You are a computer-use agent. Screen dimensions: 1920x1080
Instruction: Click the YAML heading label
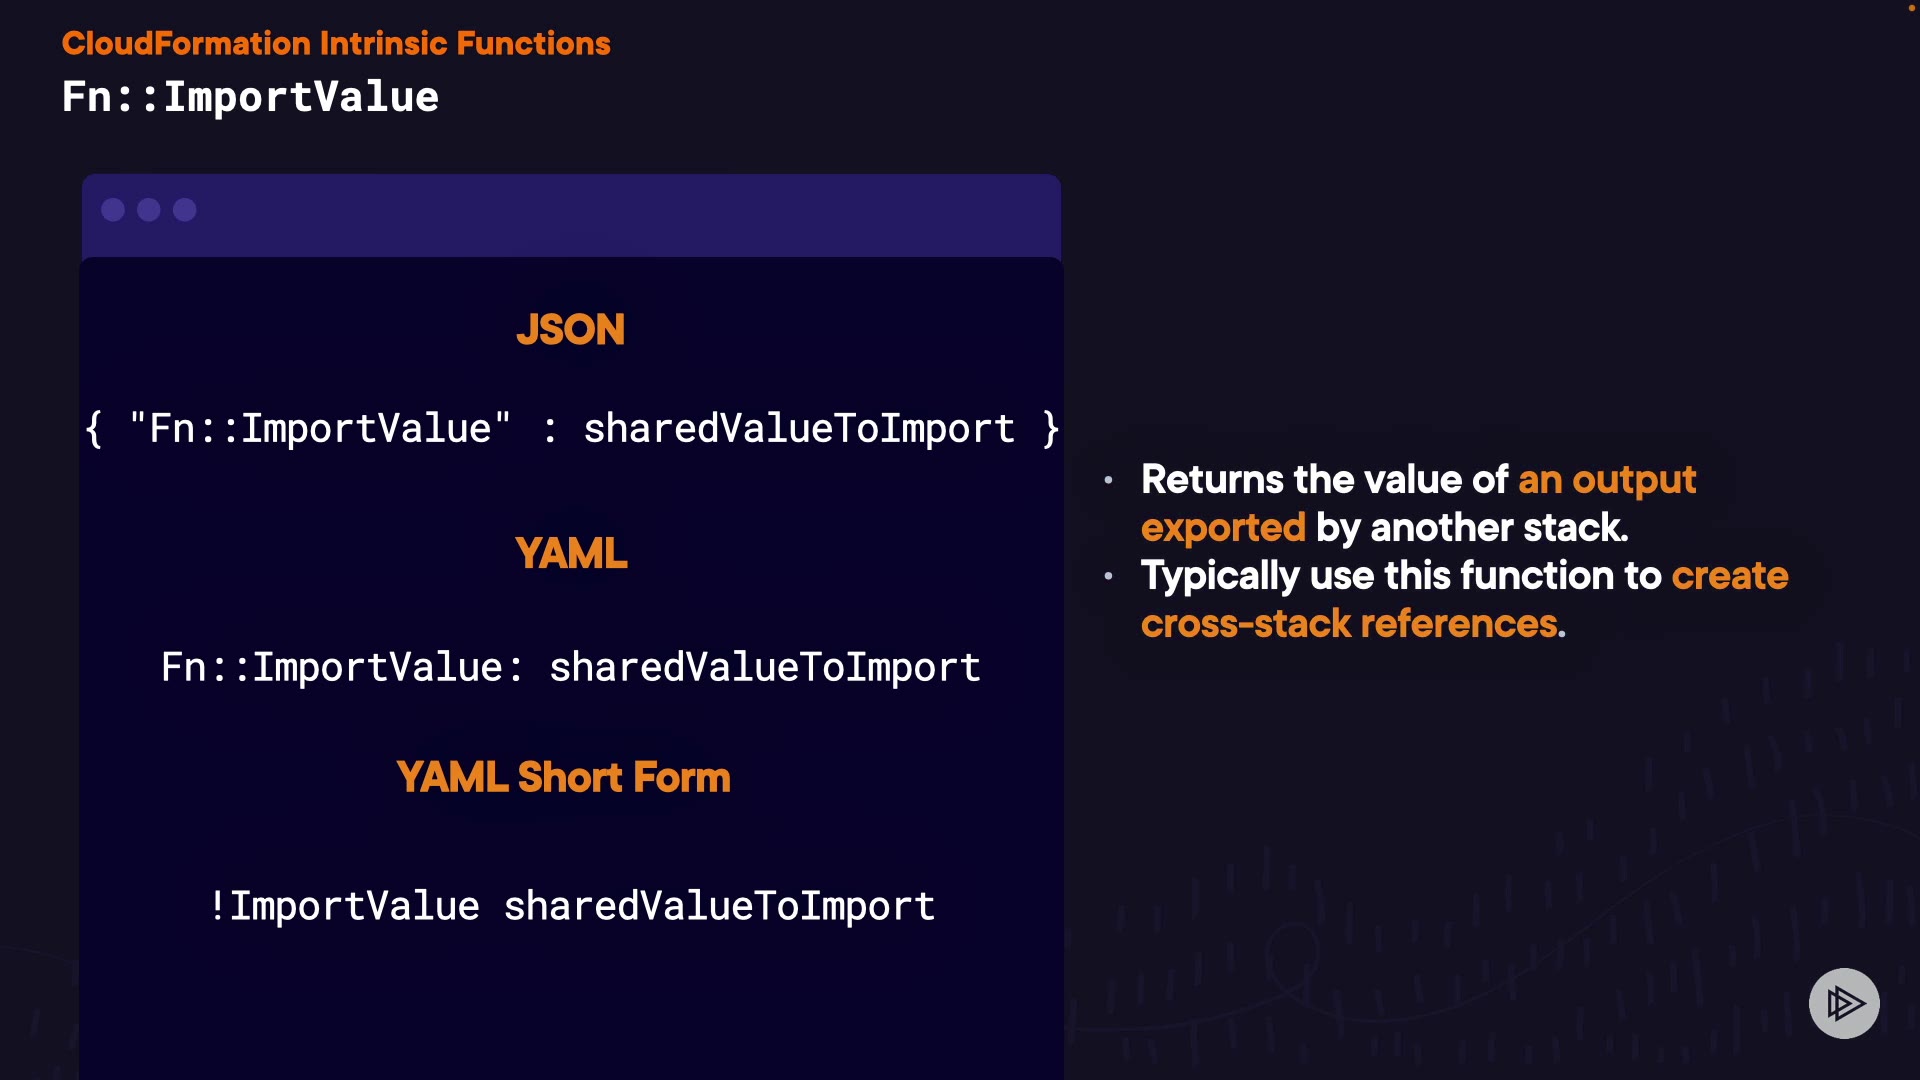pos(570,553)
